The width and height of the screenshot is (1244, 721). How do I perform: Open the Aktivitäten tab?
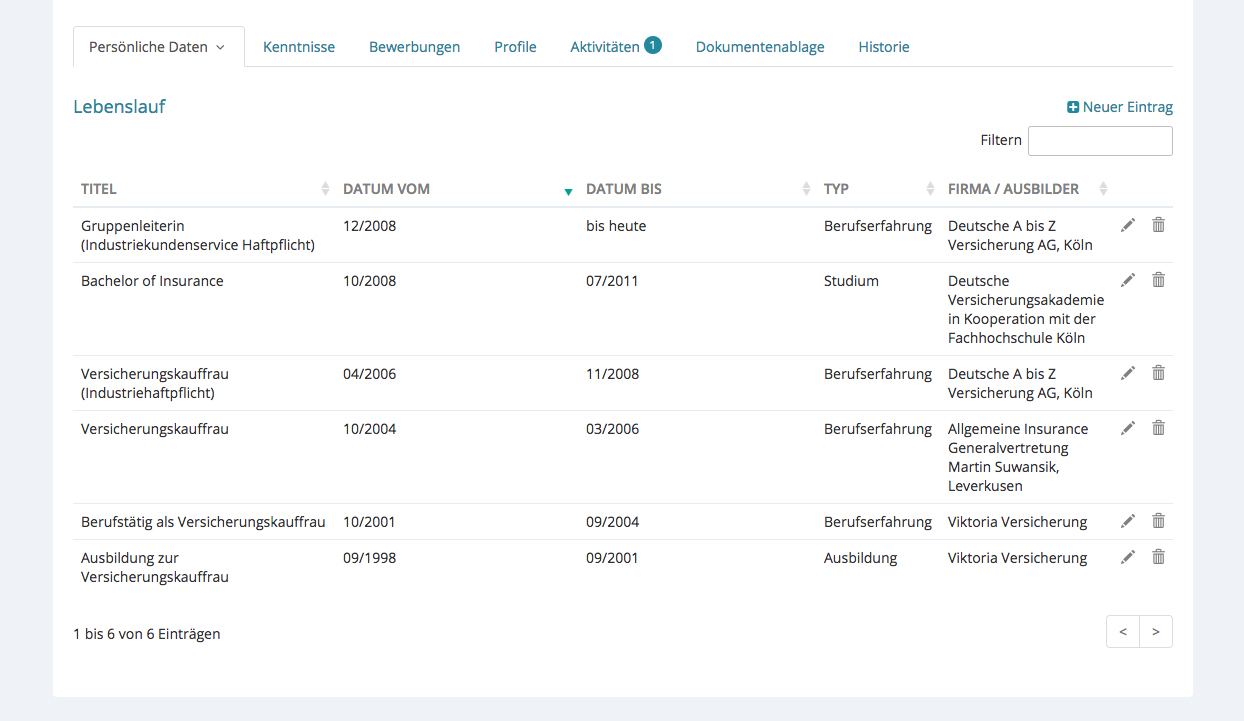point(605,47)
